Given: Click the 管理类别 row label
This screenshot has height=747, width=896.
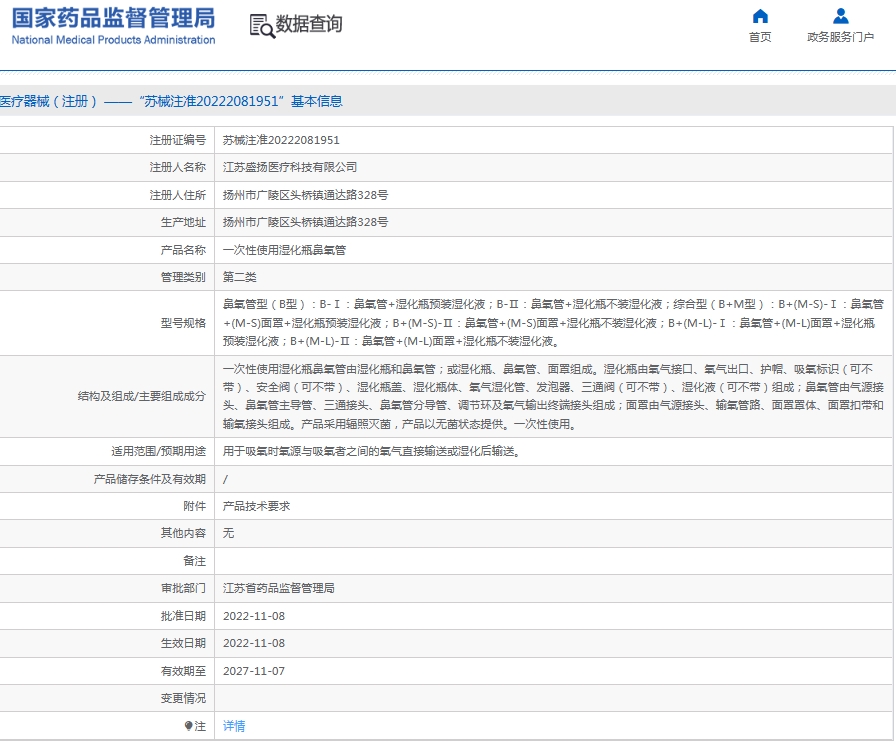Looking at the screenshot, I should tap(183, 277).
